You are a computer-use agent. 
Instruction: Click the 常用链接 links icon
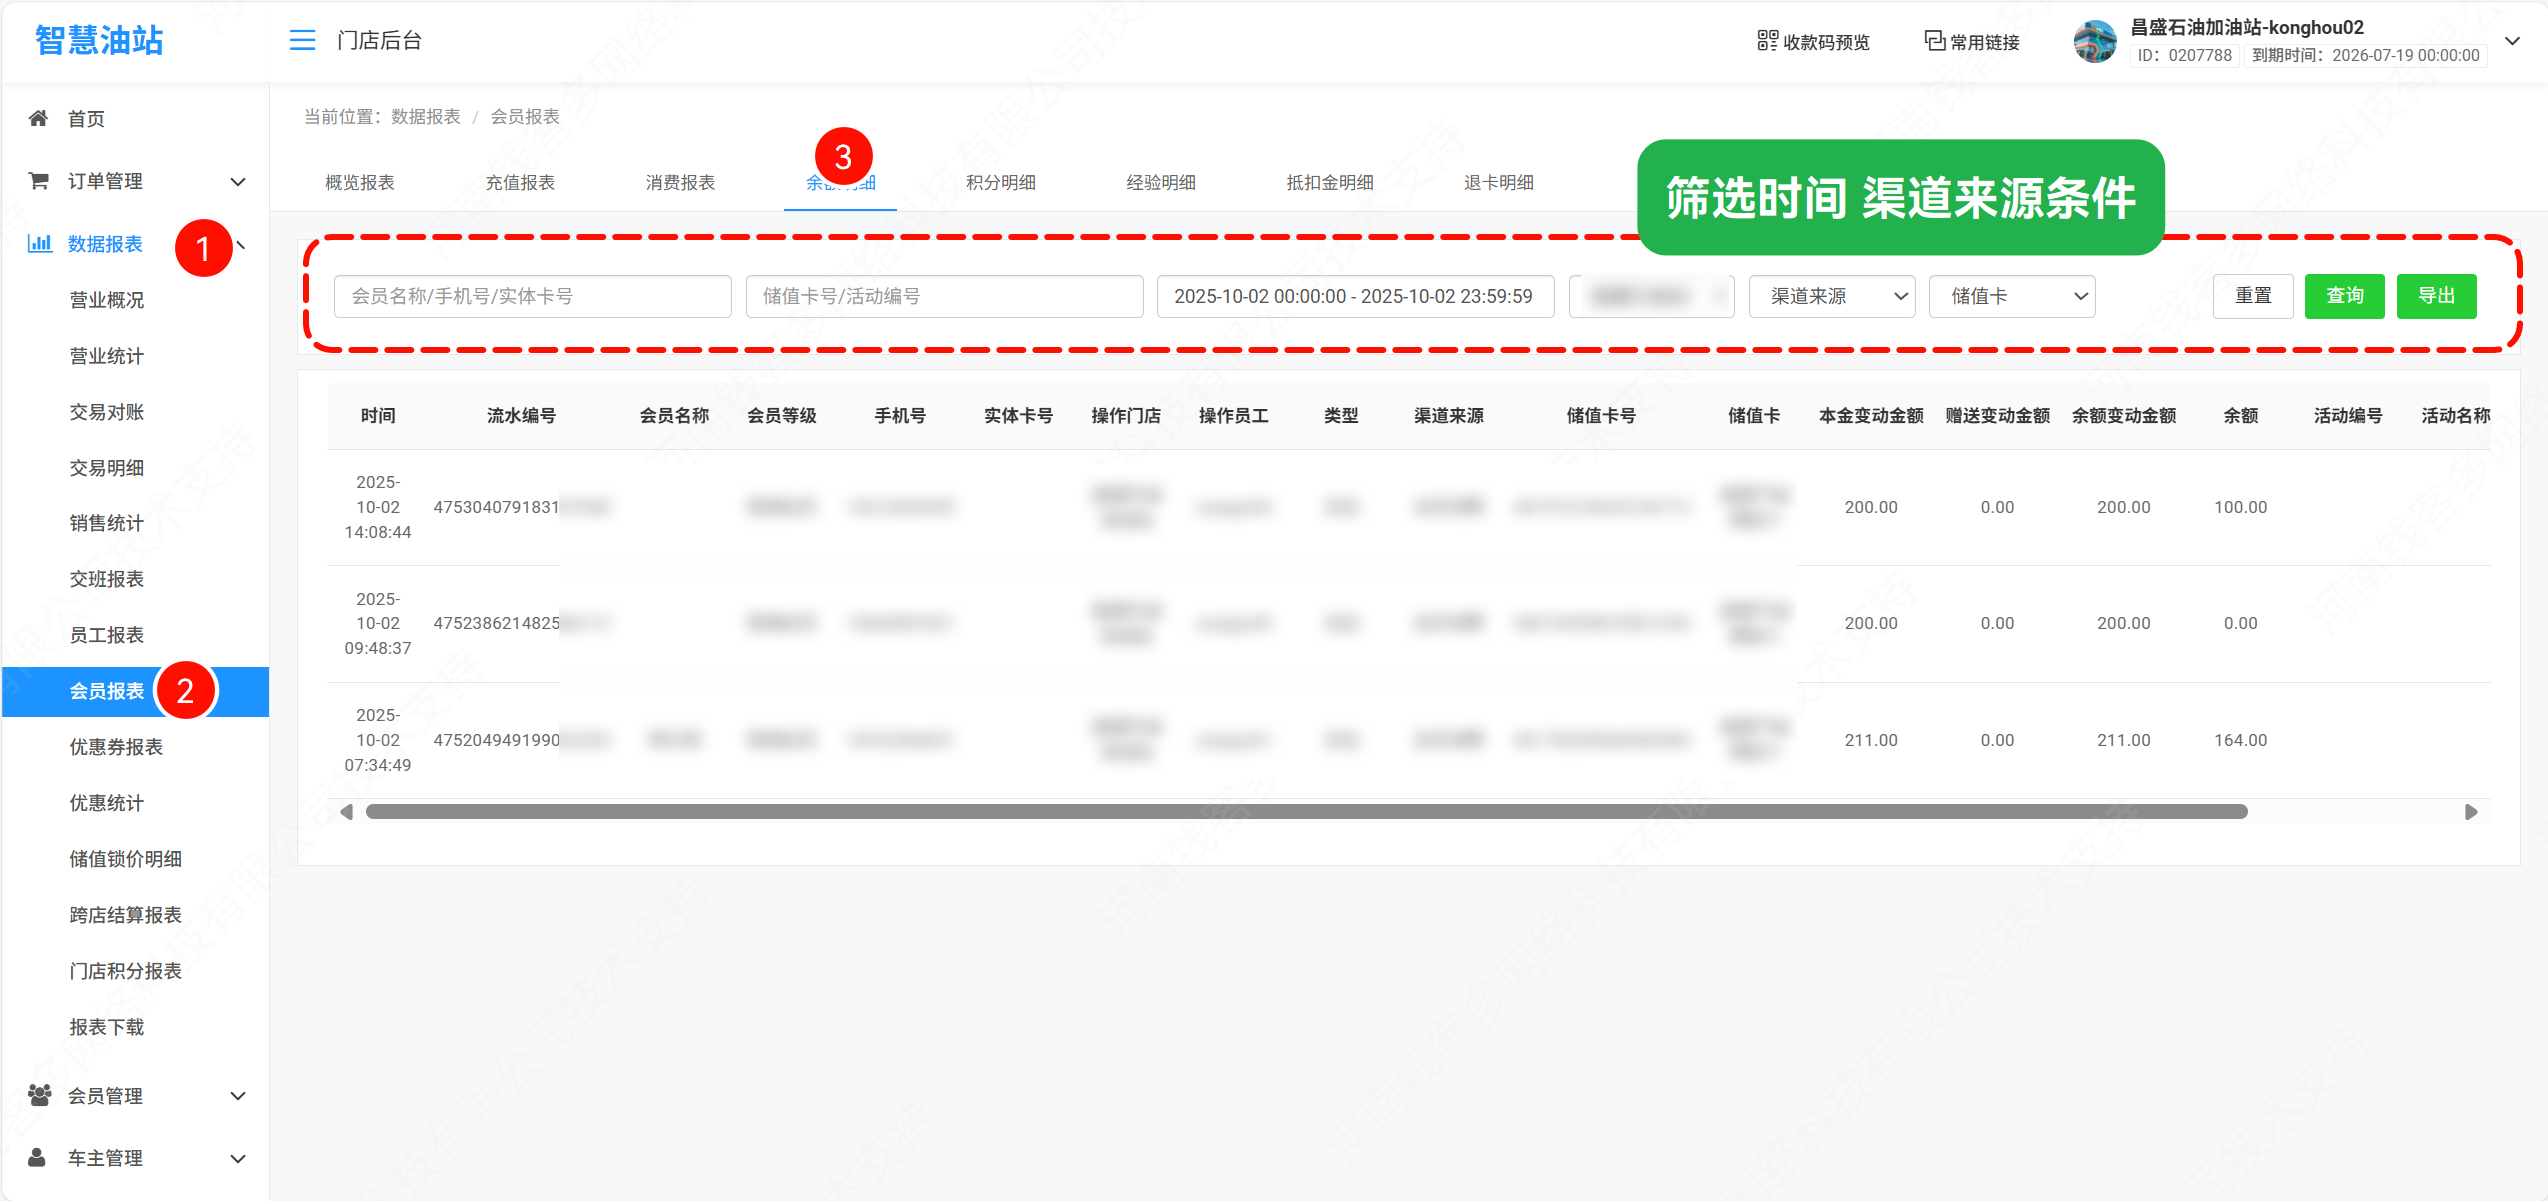[x=1934, y=41]
